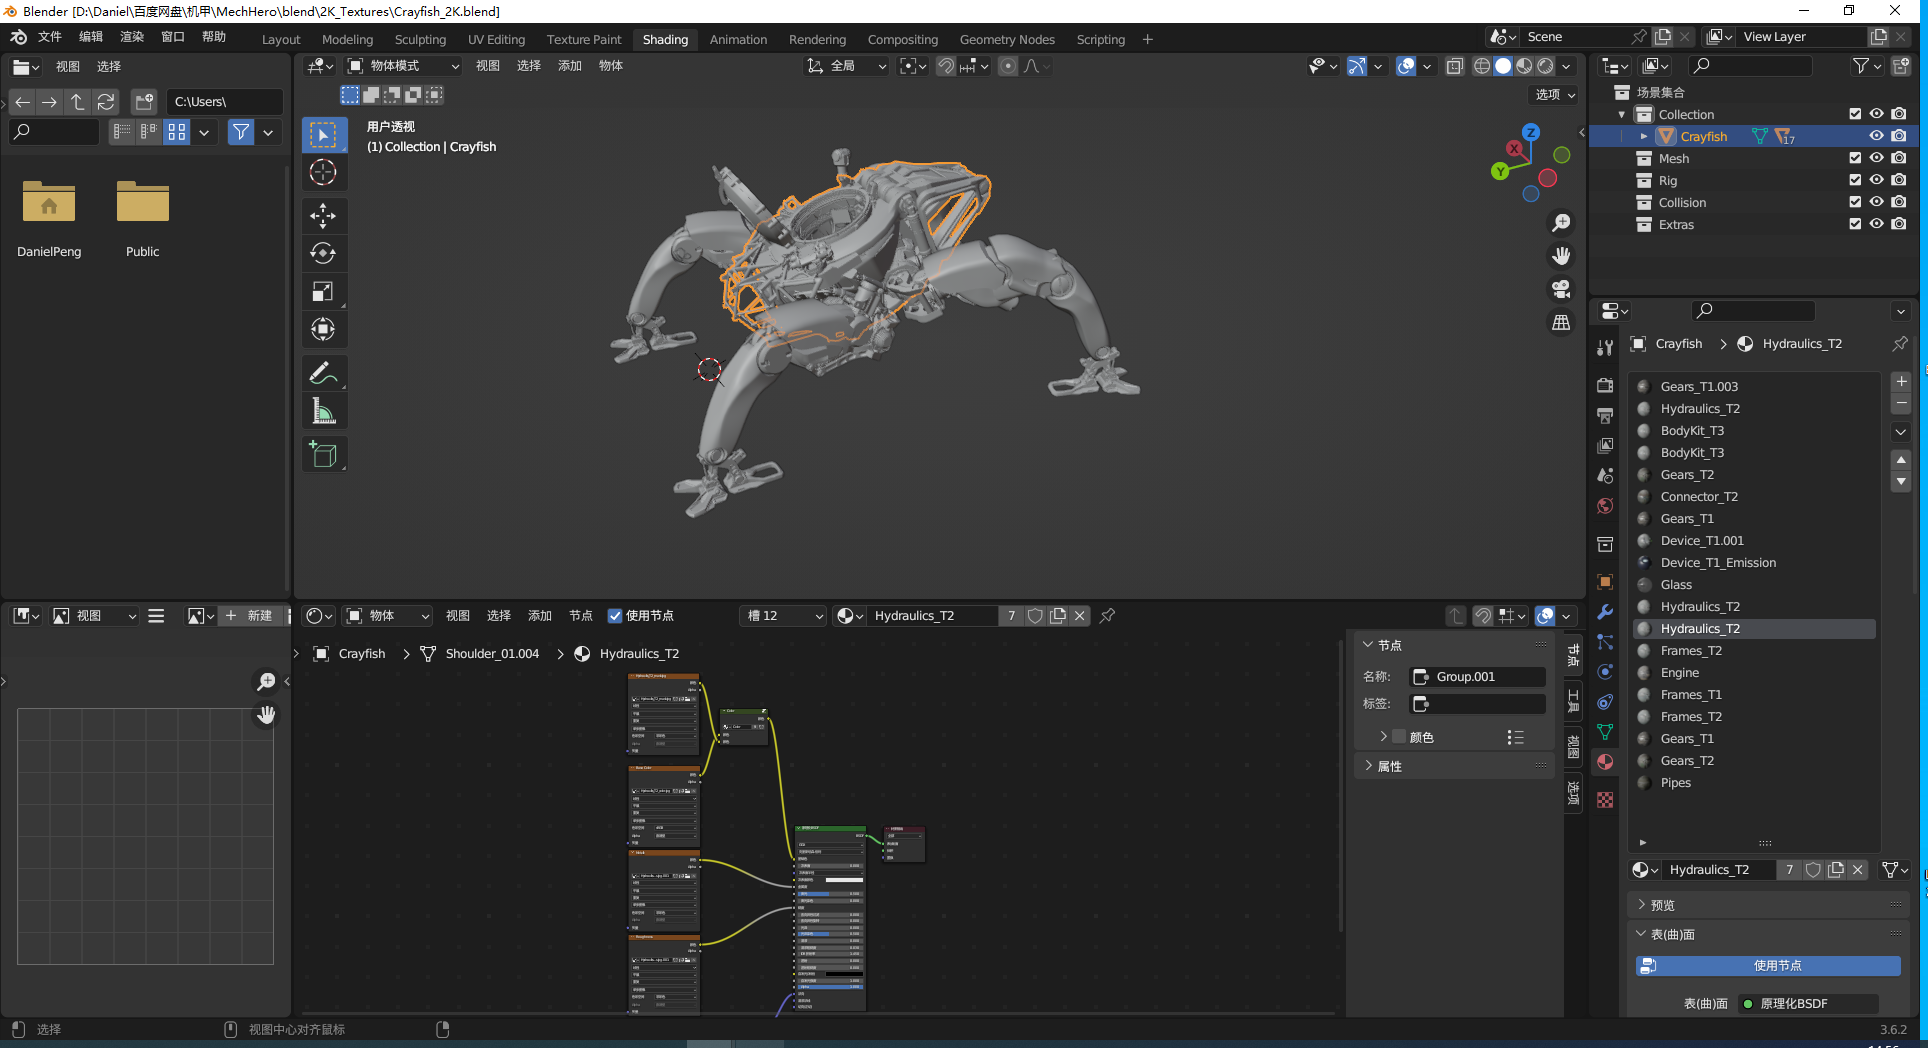Viewport: 1928px width, 1048px height.
Task: Toggle camera view in viewport
Action: [x=1560, y=289]
